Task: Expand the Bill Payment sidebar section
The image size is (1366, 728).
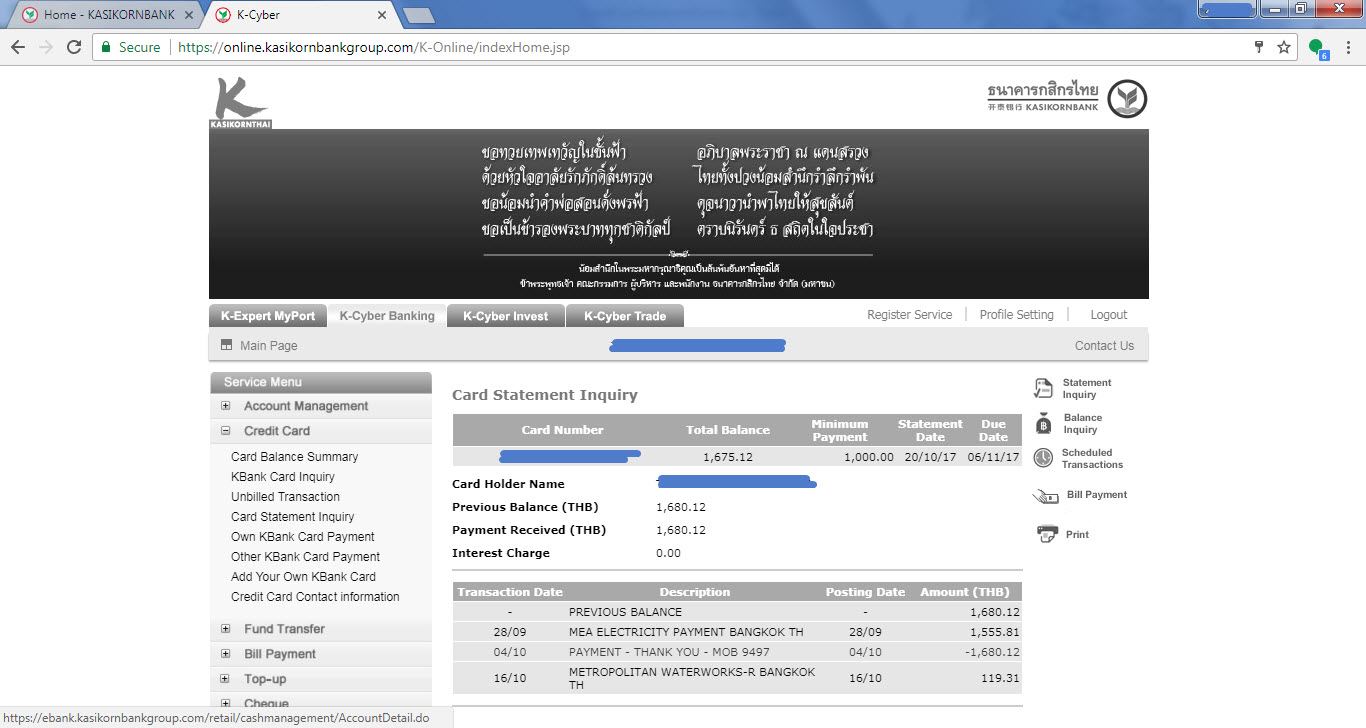Action: tap(226, 654)
